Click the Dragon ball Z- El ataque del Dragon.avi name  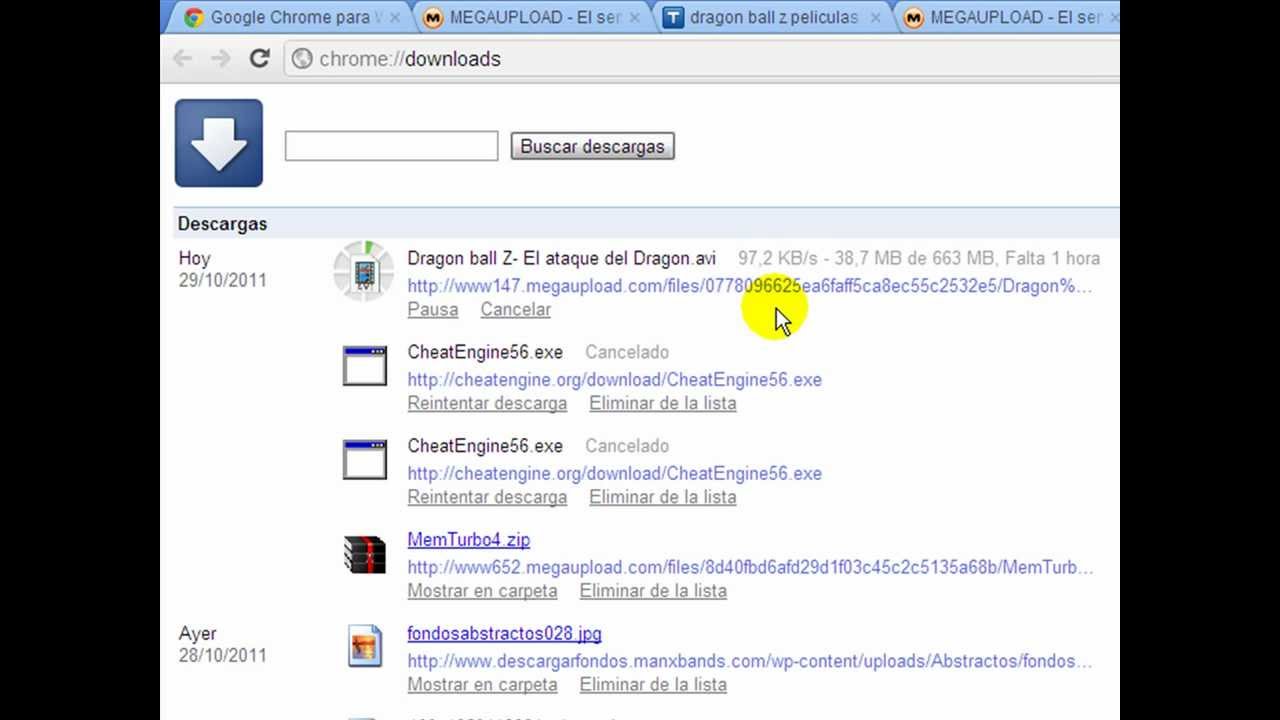(561, 259)
